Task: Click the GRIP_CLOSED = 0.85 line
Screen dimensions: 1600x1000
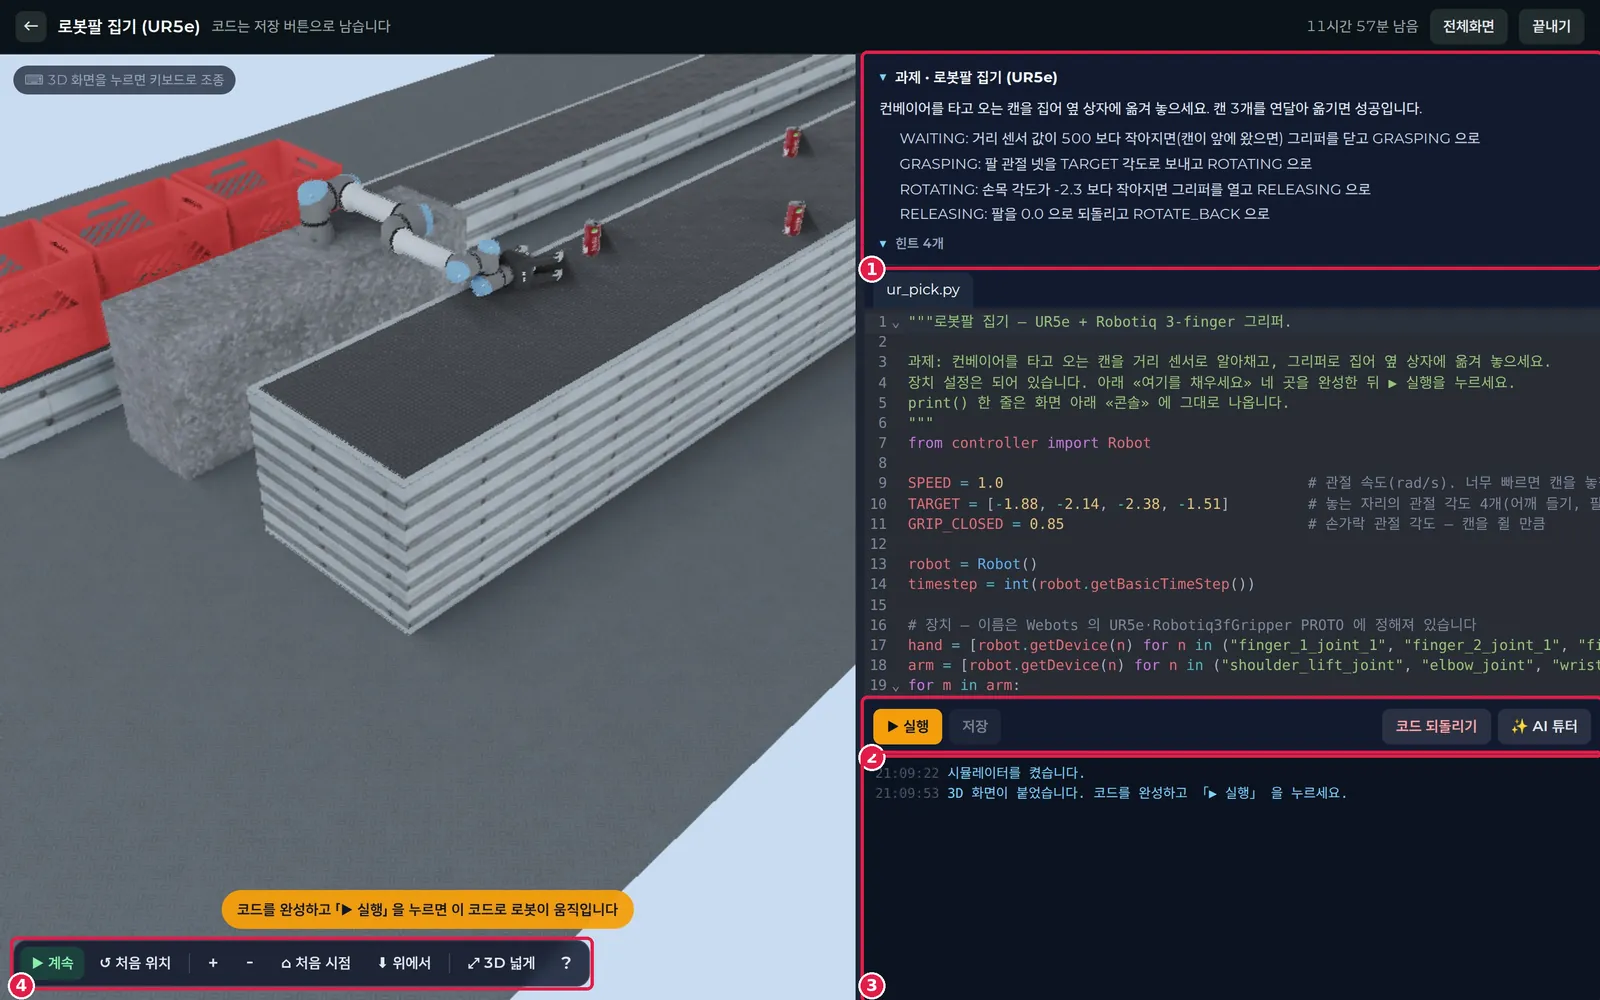Action: (985, 524)
